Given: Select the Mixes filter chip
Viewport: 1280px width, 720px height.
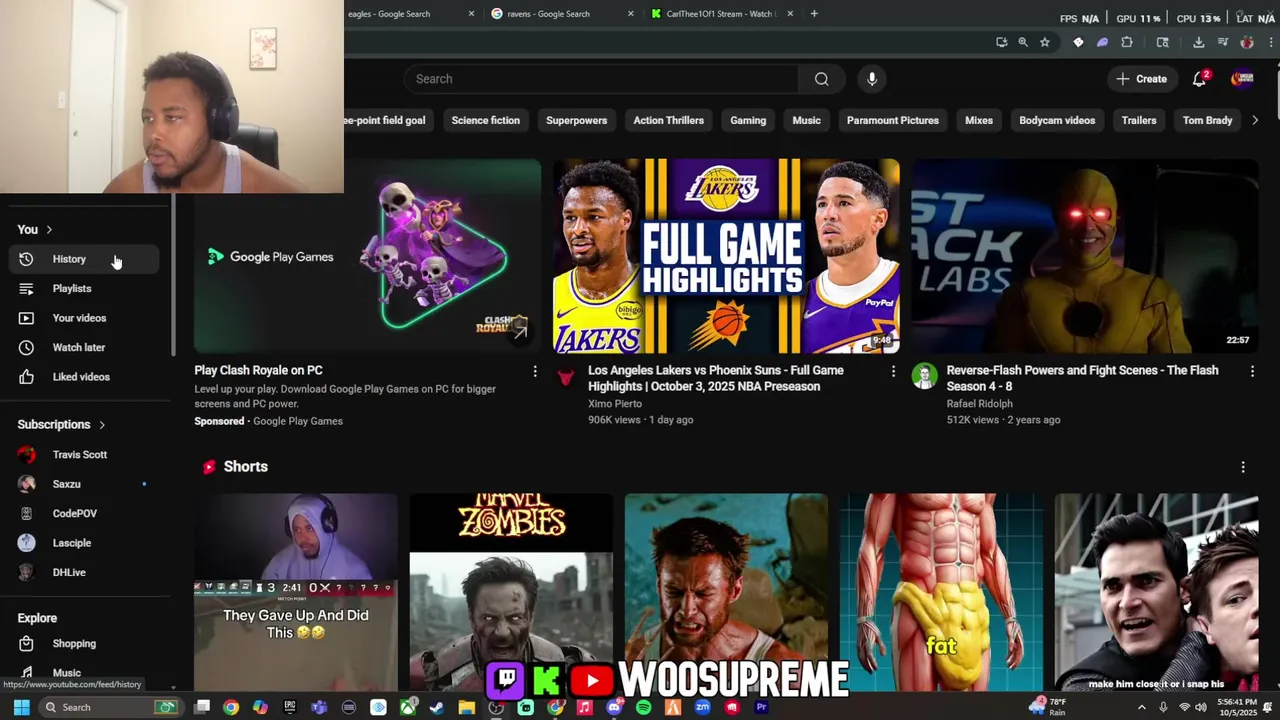Looking at the screenshot, I should click(x=979, y=120).
